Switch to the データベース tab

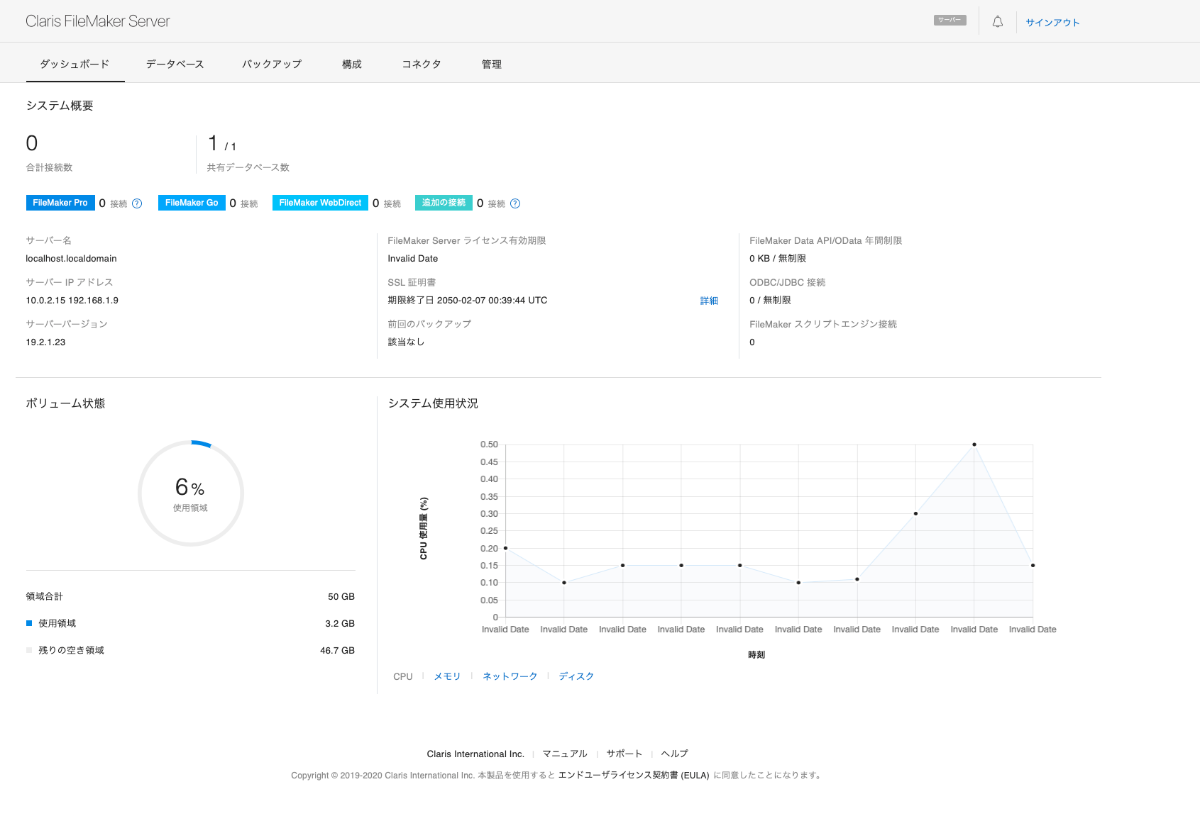point(175,64)
